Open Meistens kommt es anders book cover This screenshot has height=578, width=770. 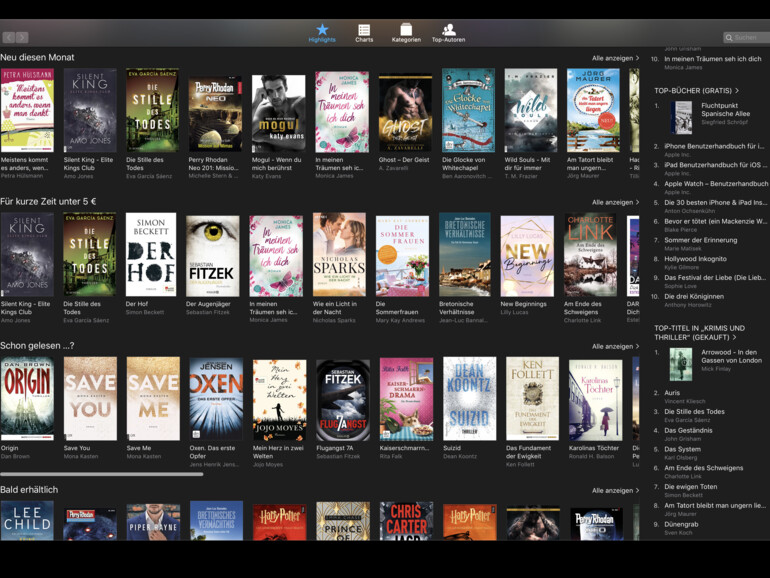(x=28, y=110)
